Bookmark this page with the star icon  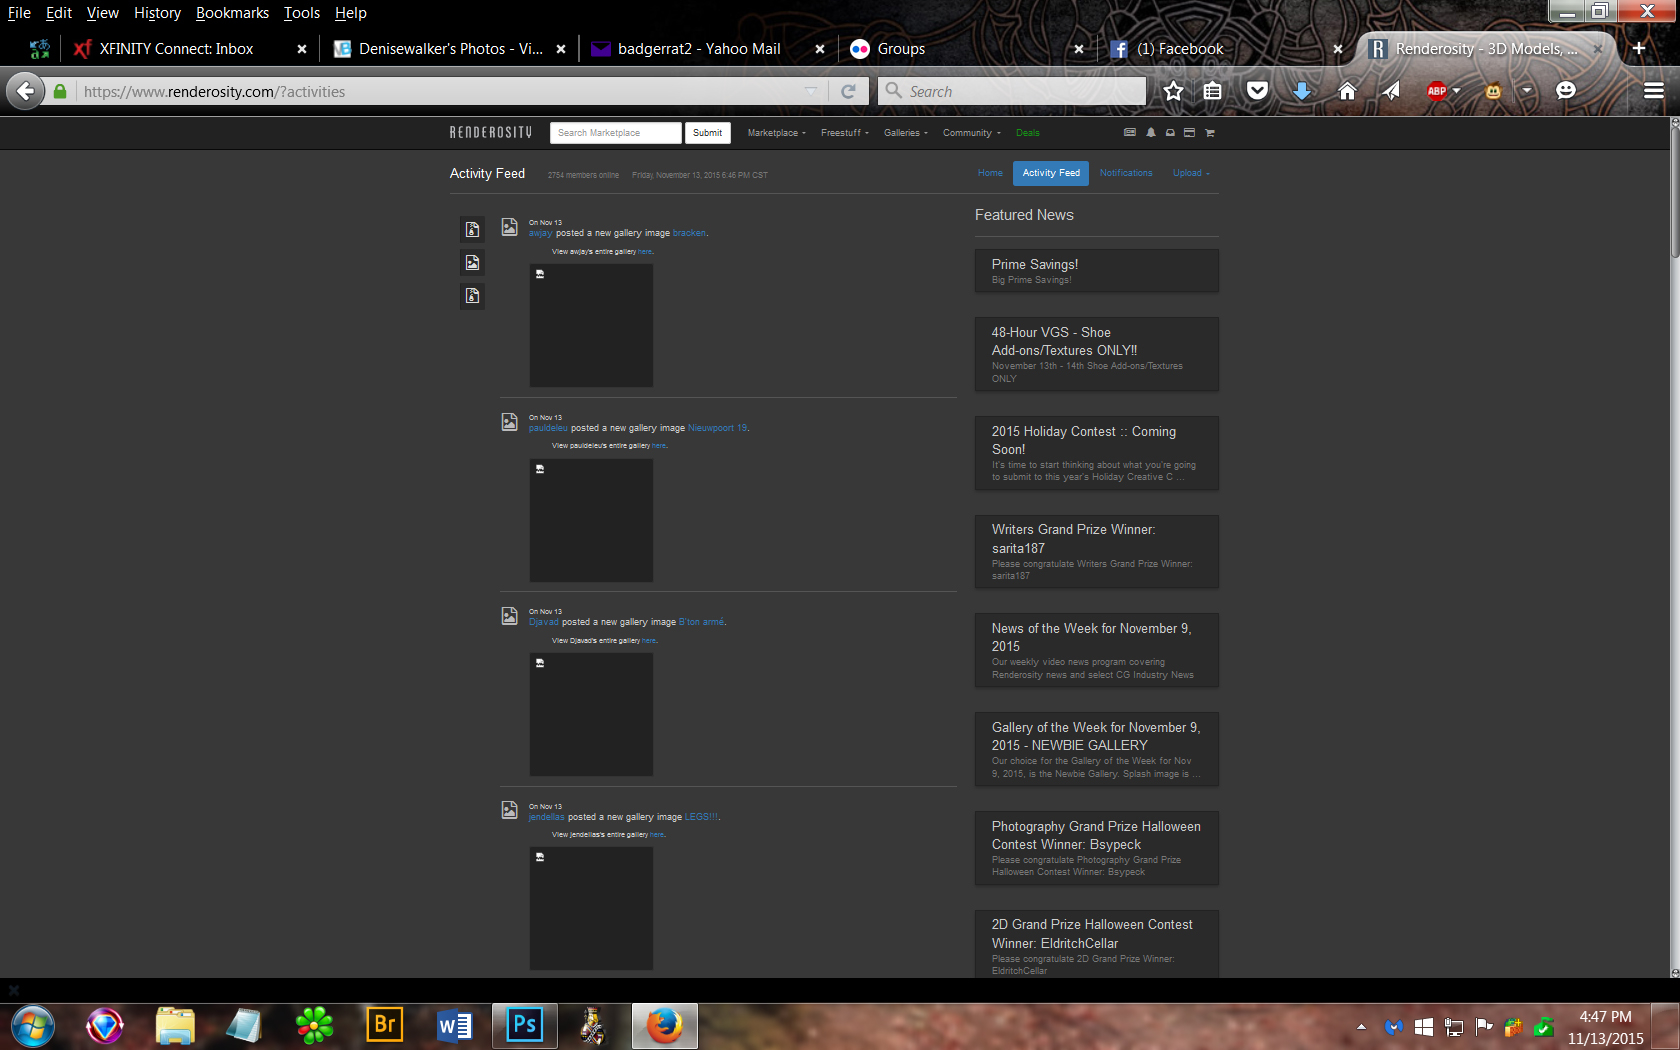[1173, 91]
